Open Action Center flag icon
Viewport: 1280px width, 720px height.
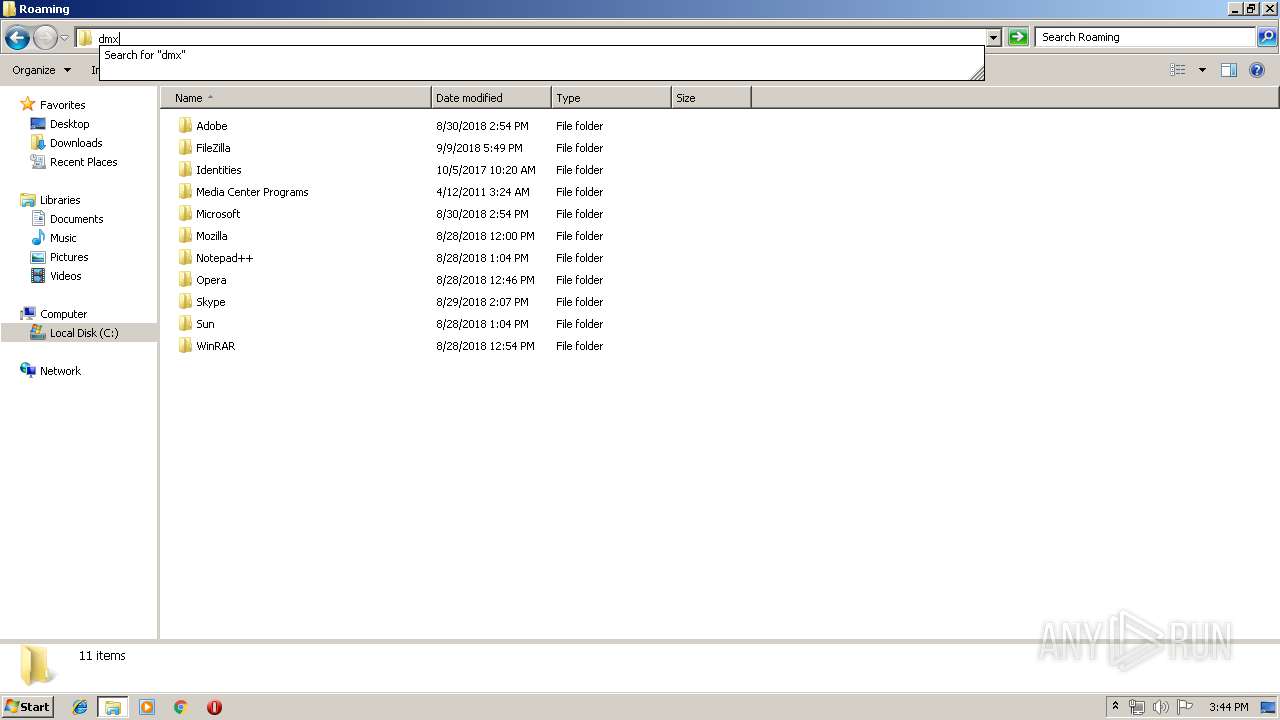coord(1185,707)
